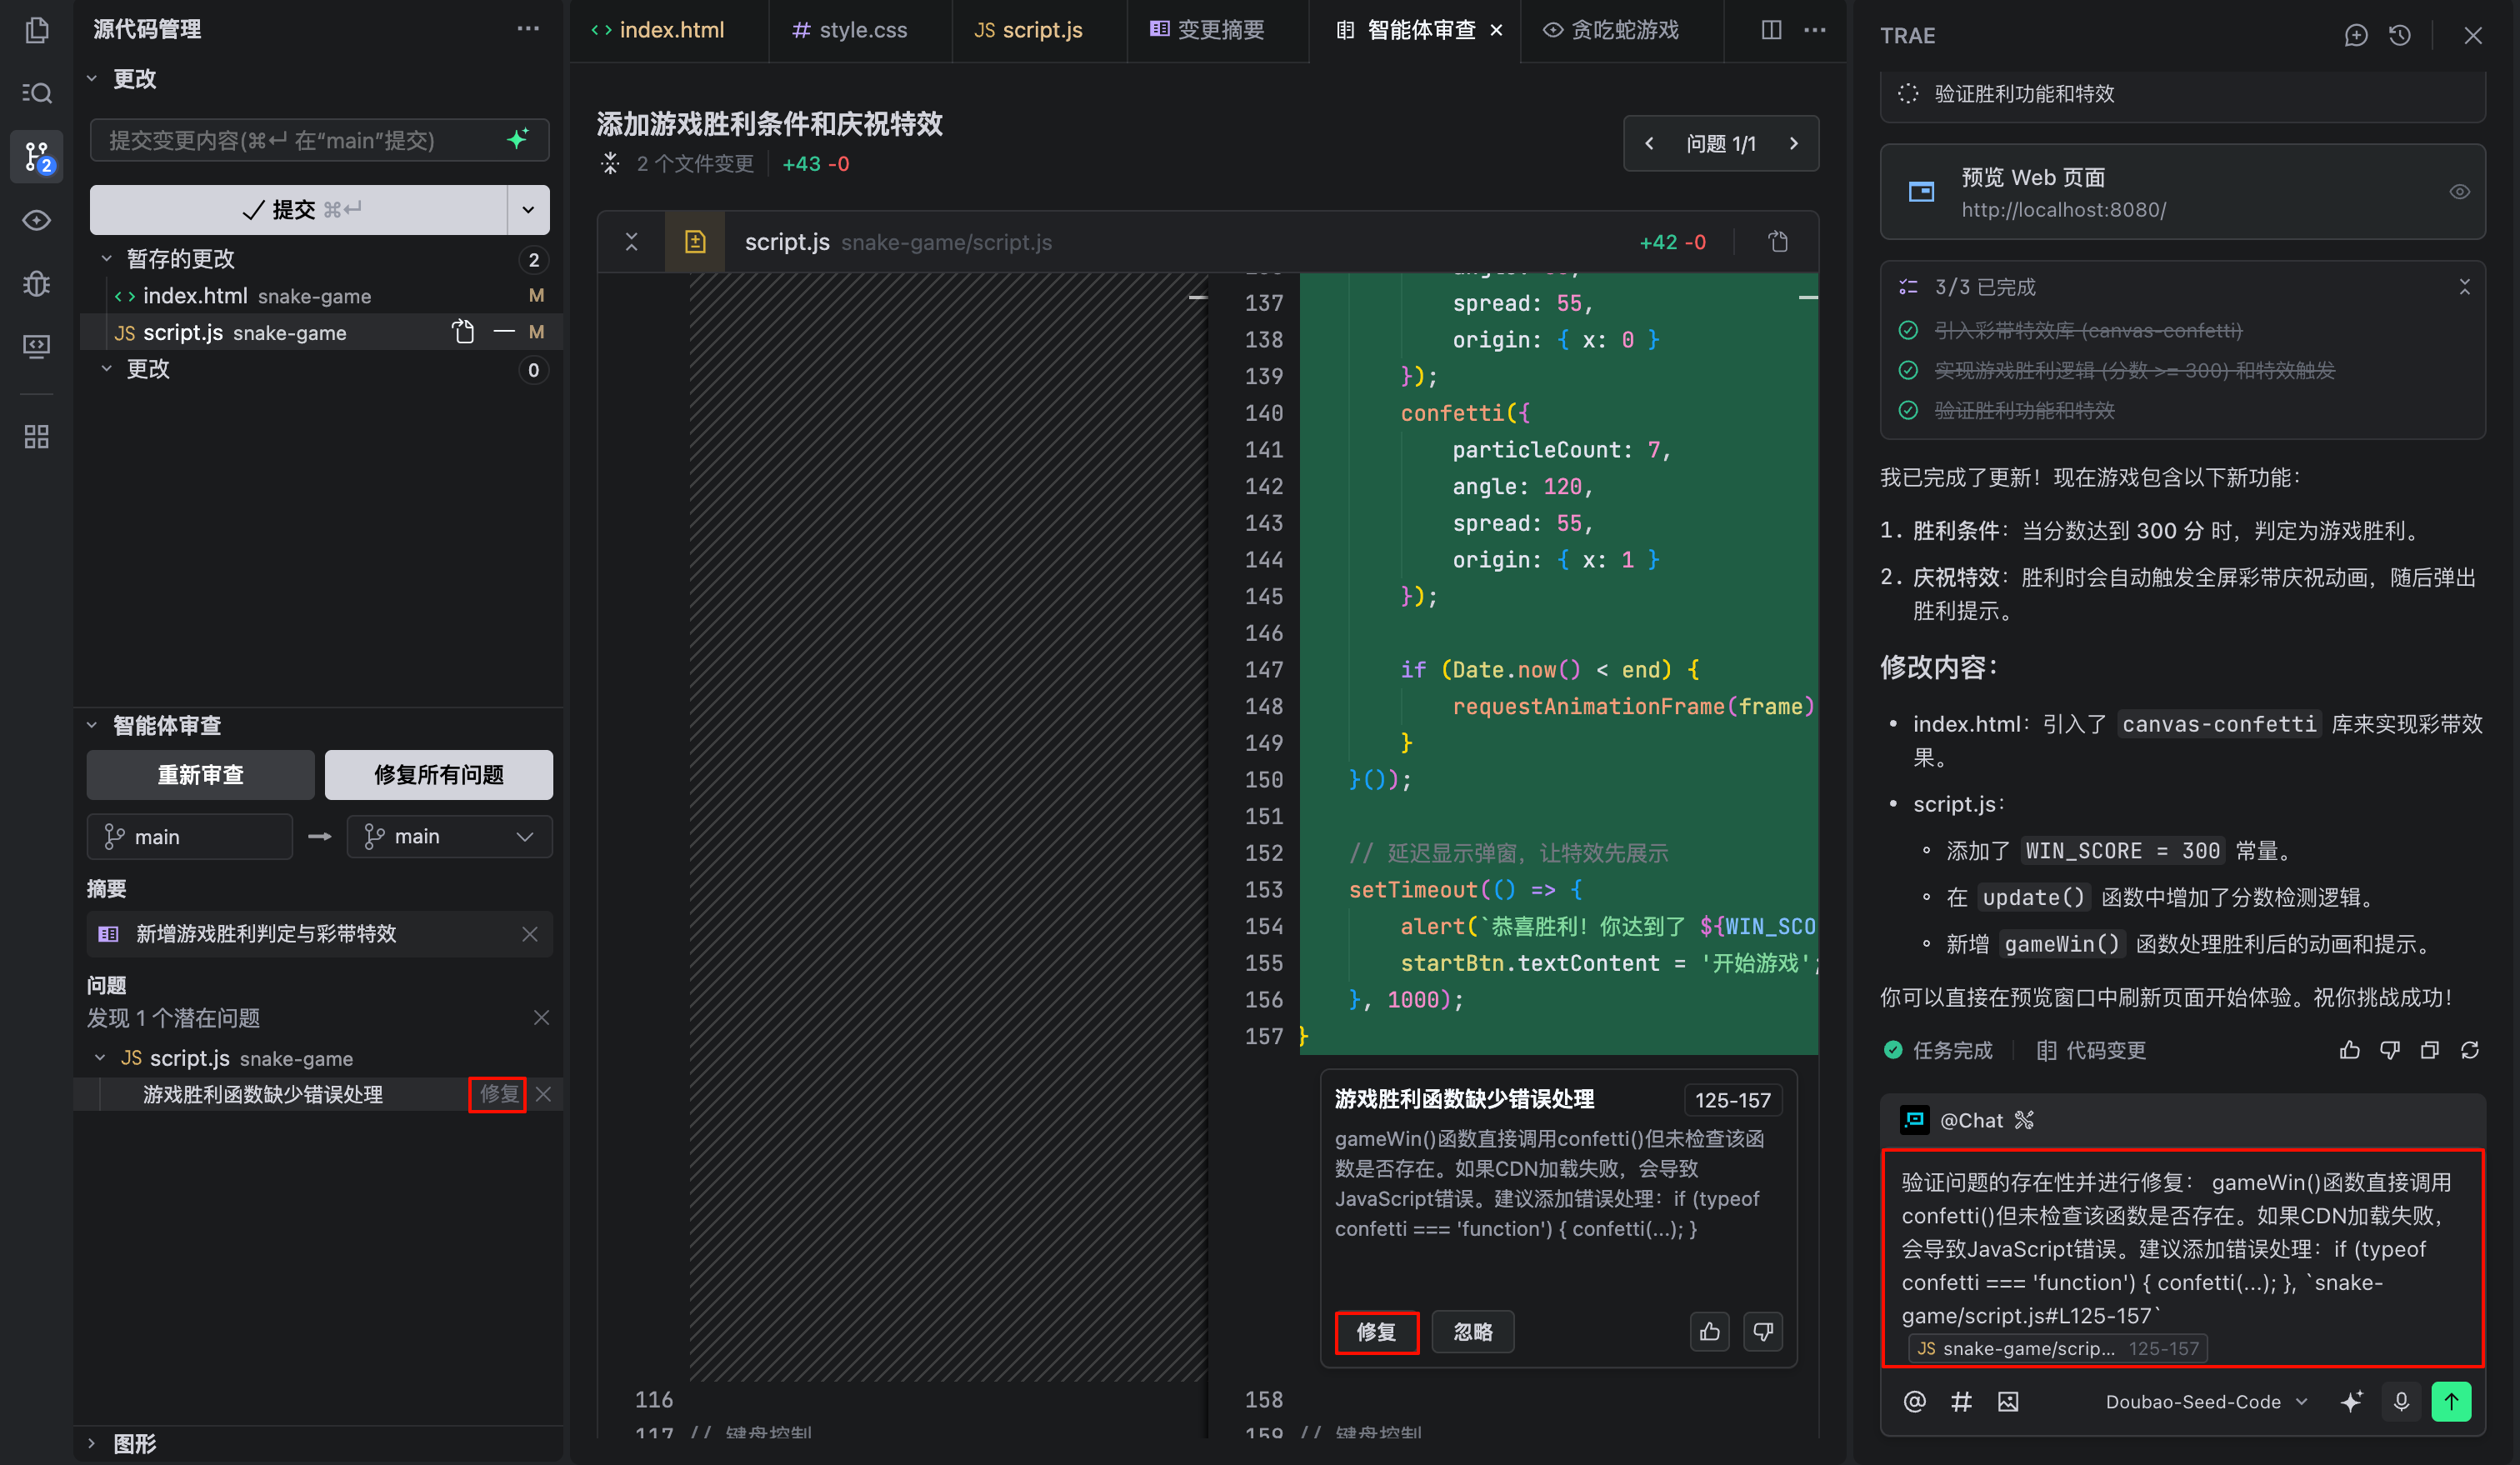Click the prompt enhance sparkle icon
This screenshot has height=1465, width=2520.
tap(2352, 1401)
